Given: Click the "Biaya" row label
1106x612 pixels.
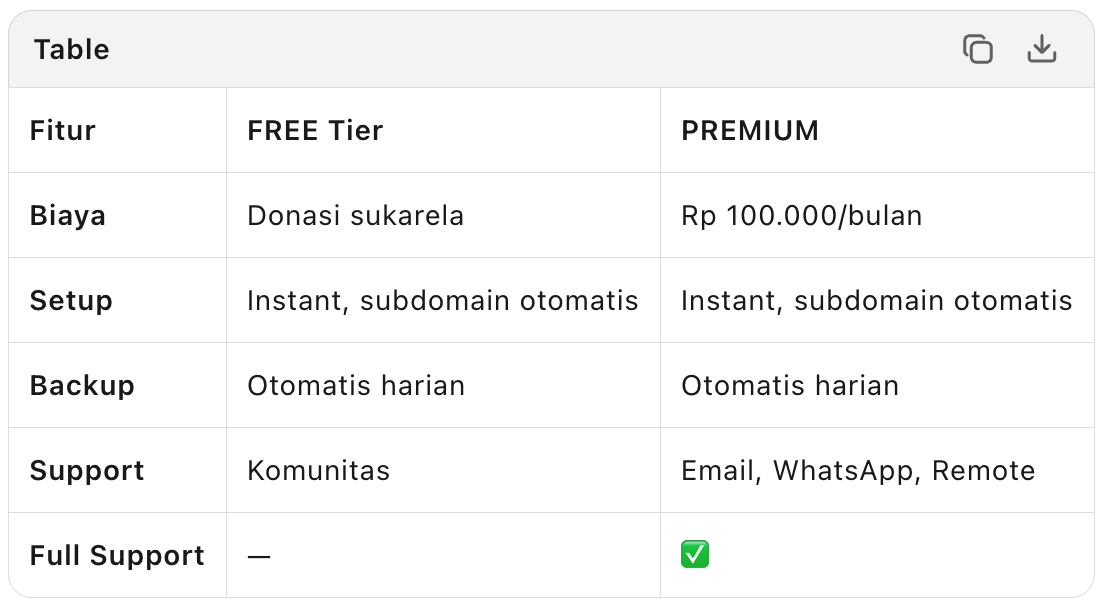Looking at the screenshot, I should point(68,215).
